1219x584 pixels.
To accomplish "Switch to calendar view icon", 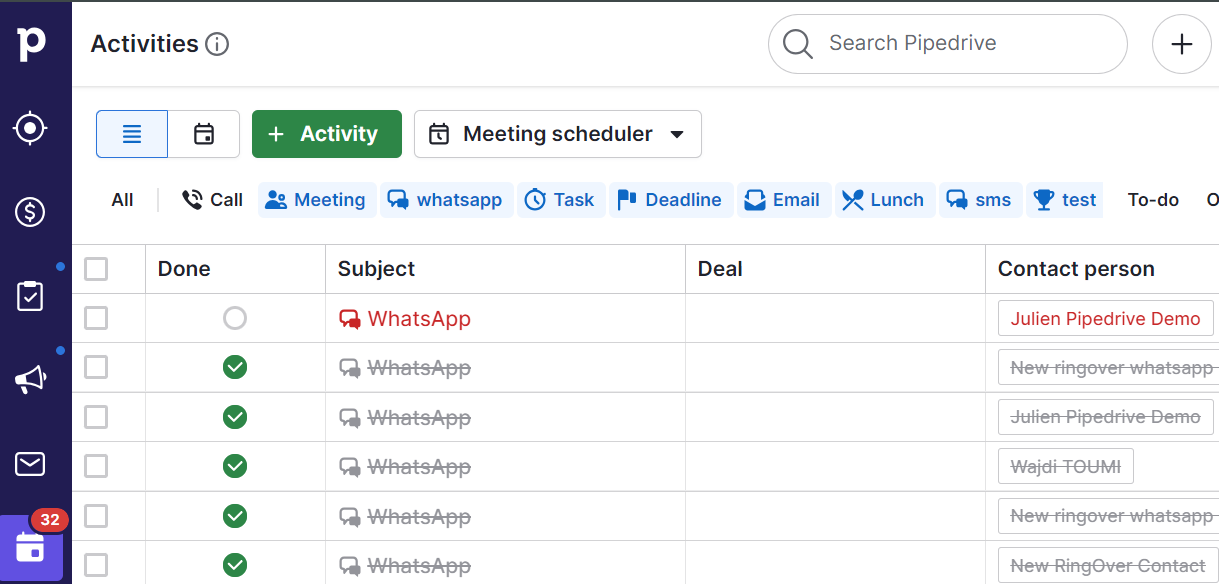I will [x=204, y=134].
